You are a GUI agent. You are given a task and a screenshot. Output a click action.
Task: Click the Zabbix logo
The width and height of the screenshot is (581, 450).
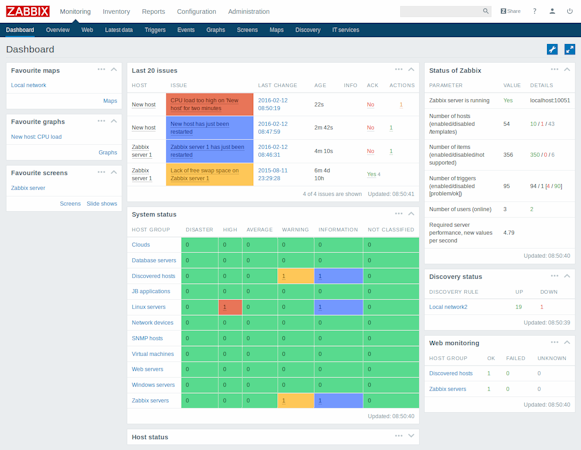coord(28,11)
